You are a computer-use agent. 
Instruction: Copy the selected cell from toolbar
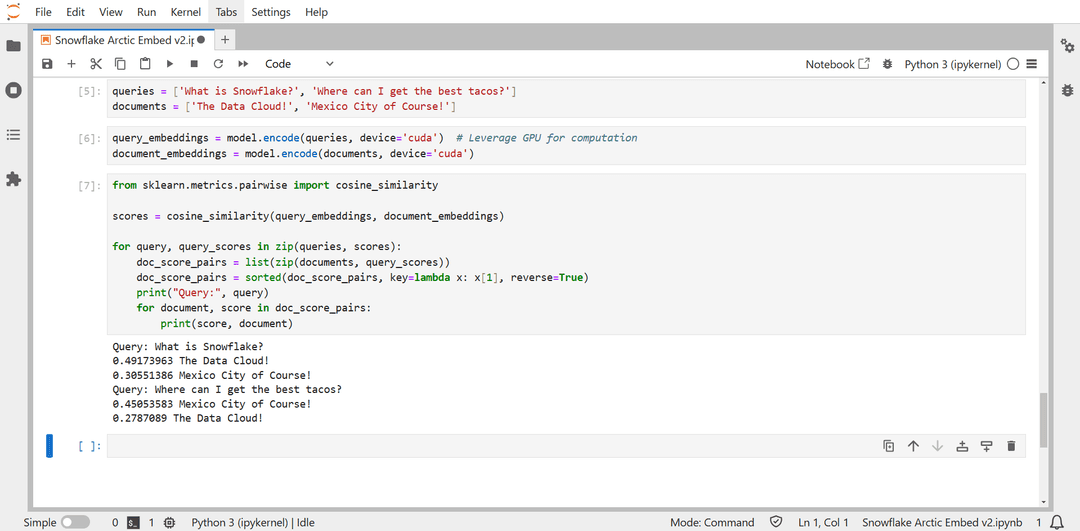click(x=120, y=63)
